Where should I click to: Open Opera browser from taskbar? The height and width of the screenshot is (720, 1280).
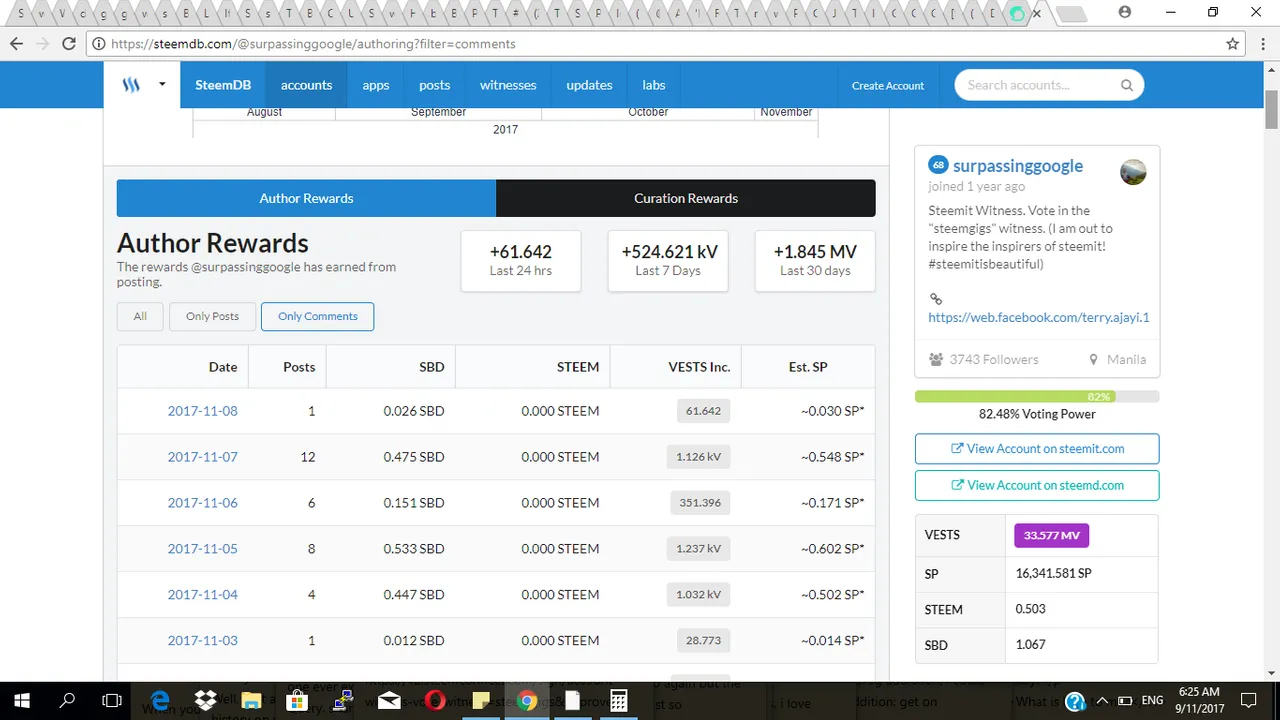[x=435, y=701]
